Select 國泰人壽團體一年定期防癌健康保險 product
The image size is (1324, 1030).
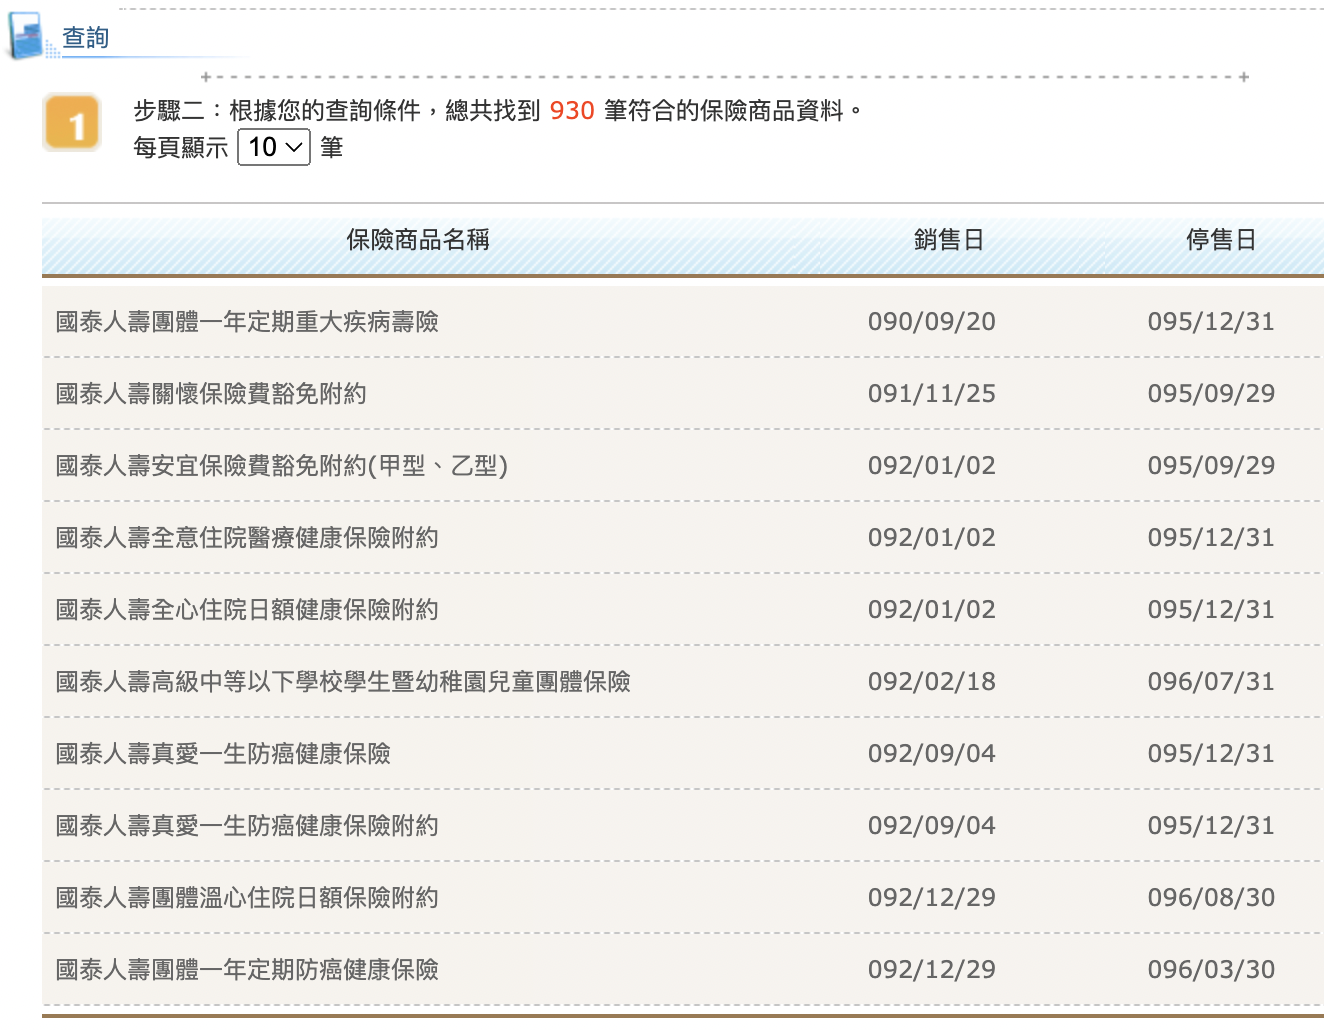pos(247,970)
